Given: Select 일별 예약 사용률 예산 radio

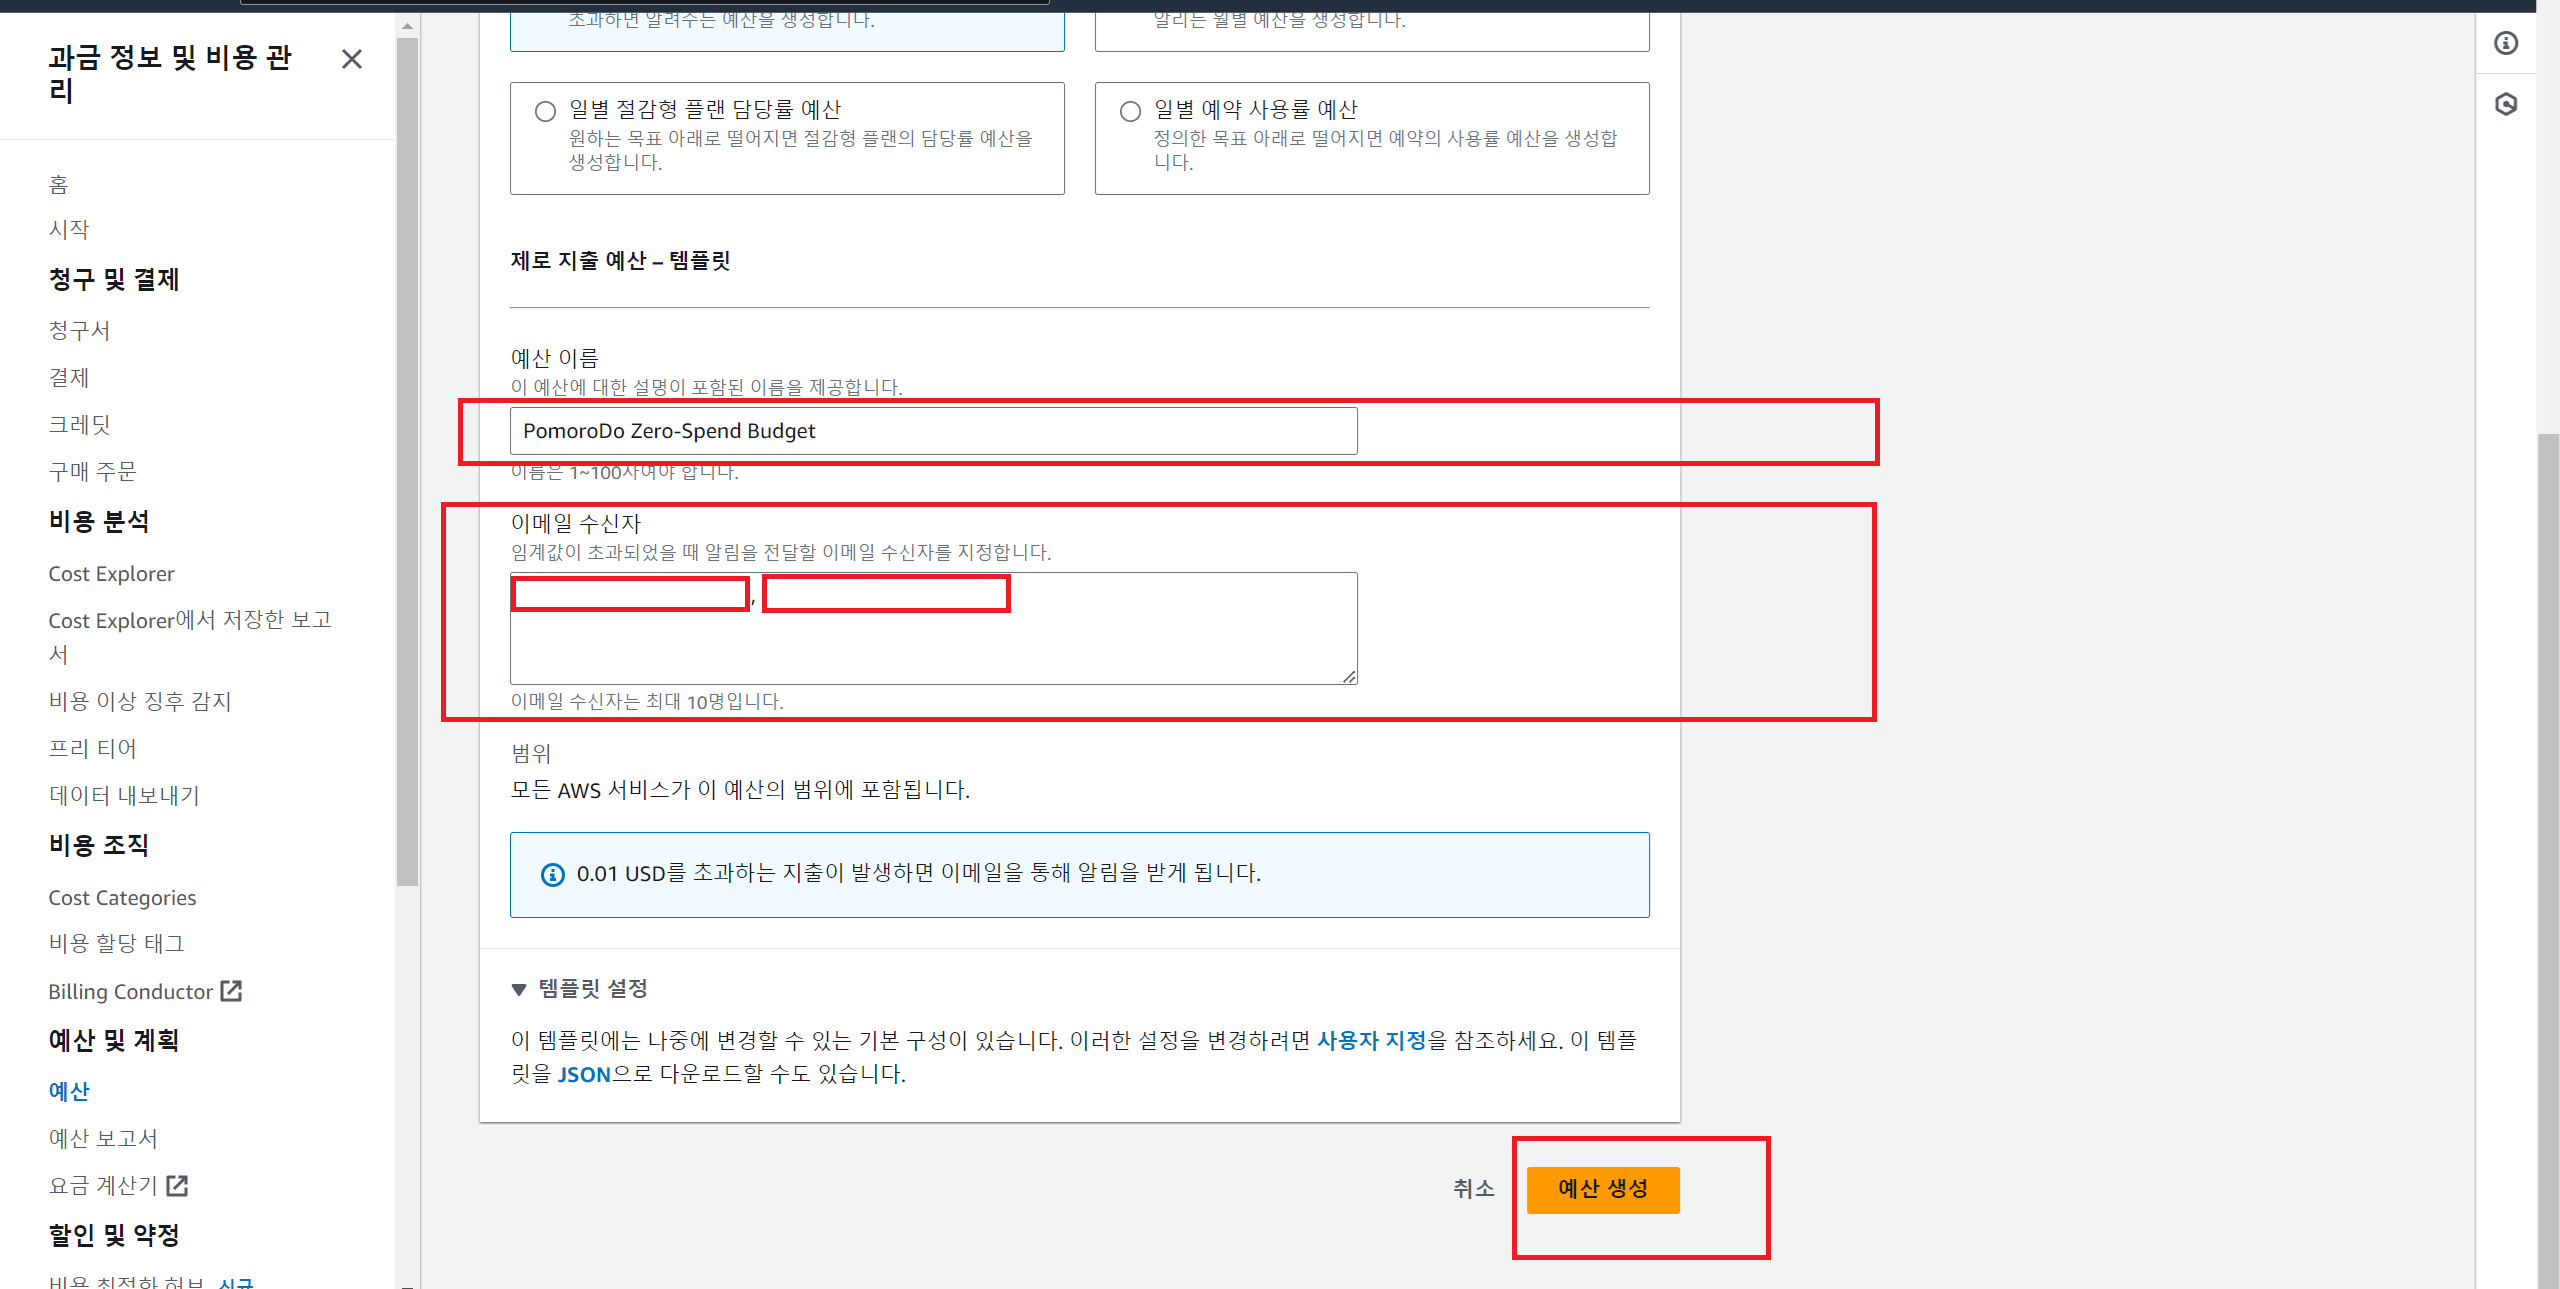Looking at the screenshot, I should click(1130, 111).
